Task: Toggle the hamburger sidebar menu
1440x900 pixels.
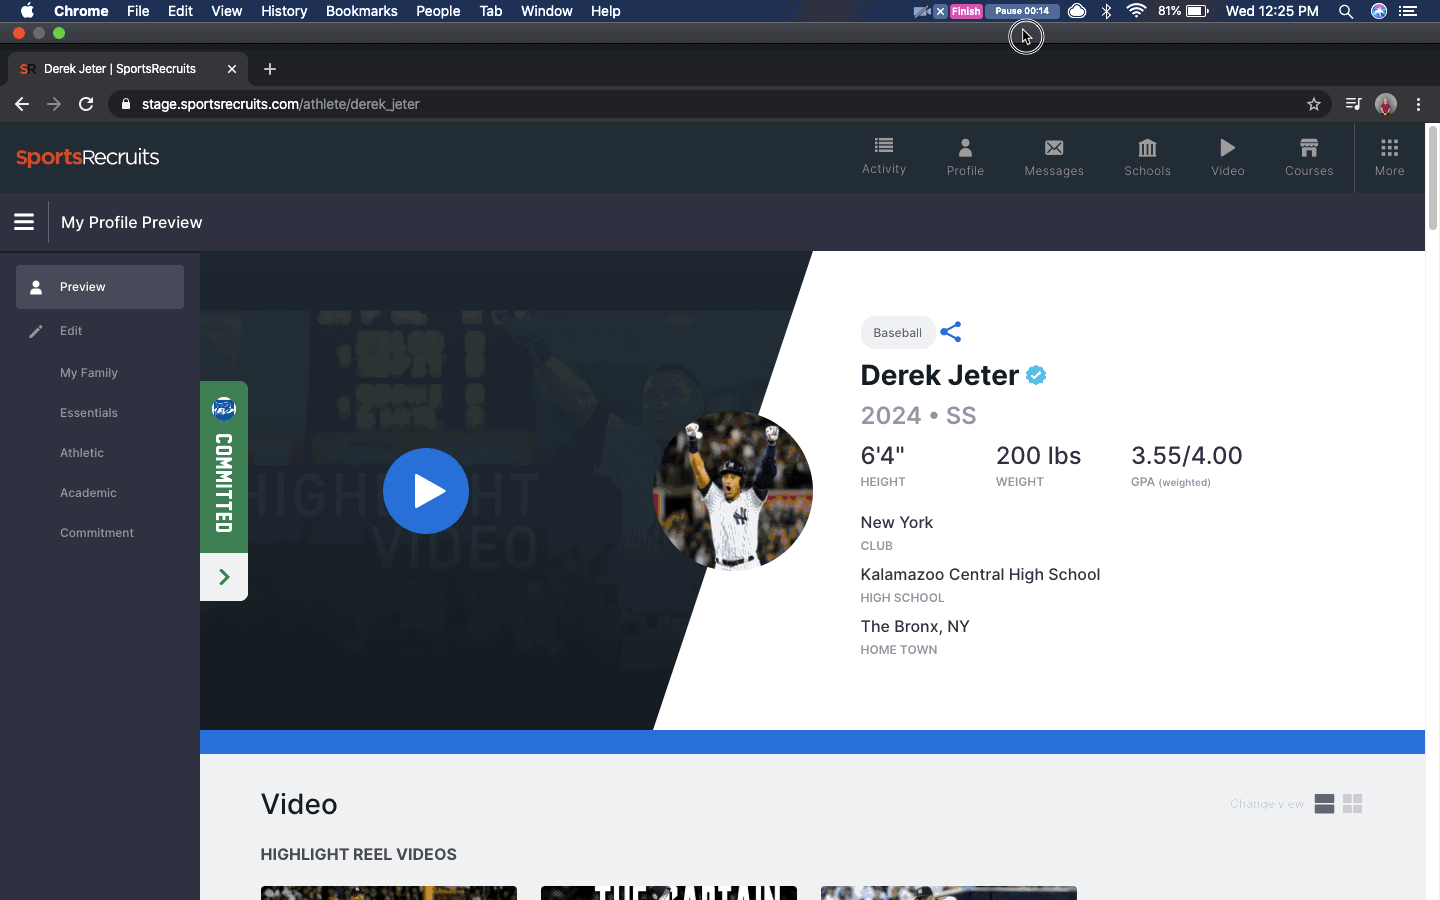Action: click(x=24, y=222)
